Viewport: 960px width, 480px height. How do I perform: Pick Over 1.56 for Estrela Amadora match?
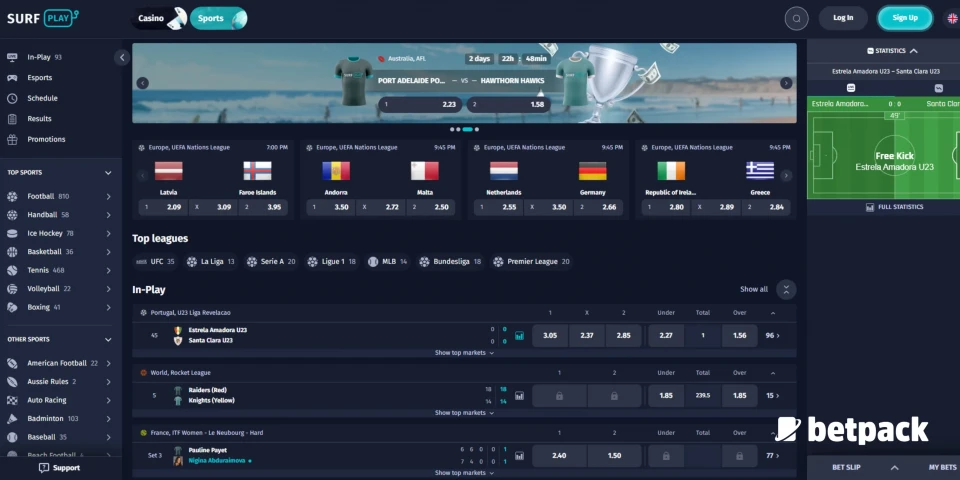click(x=740, y=336)
